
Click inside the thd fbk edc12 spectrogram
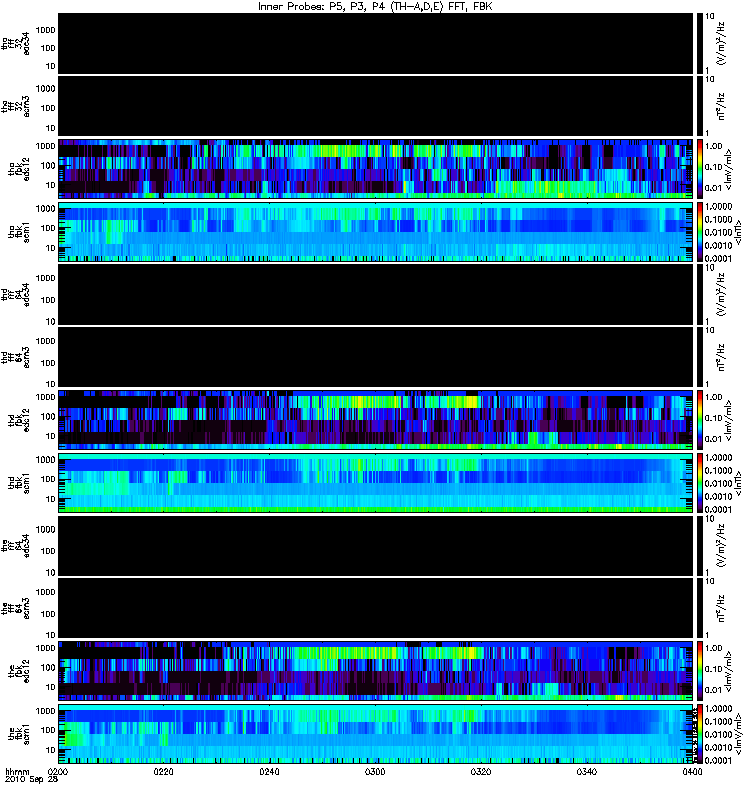376,420
